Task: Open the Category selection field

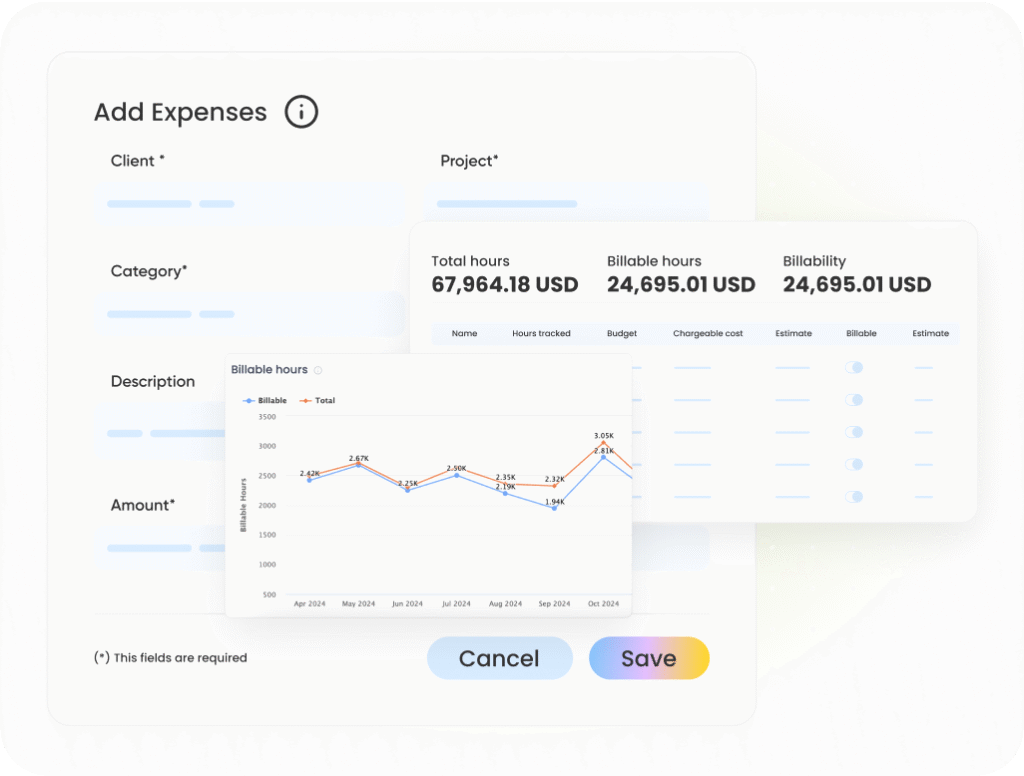Action: tap(250, 314)
